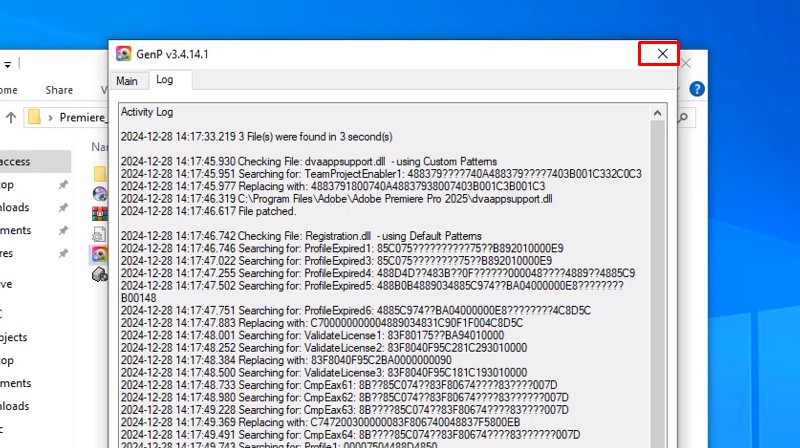
Task: Click the GenP icon in the title bar
Action: [x=123, y=54]
